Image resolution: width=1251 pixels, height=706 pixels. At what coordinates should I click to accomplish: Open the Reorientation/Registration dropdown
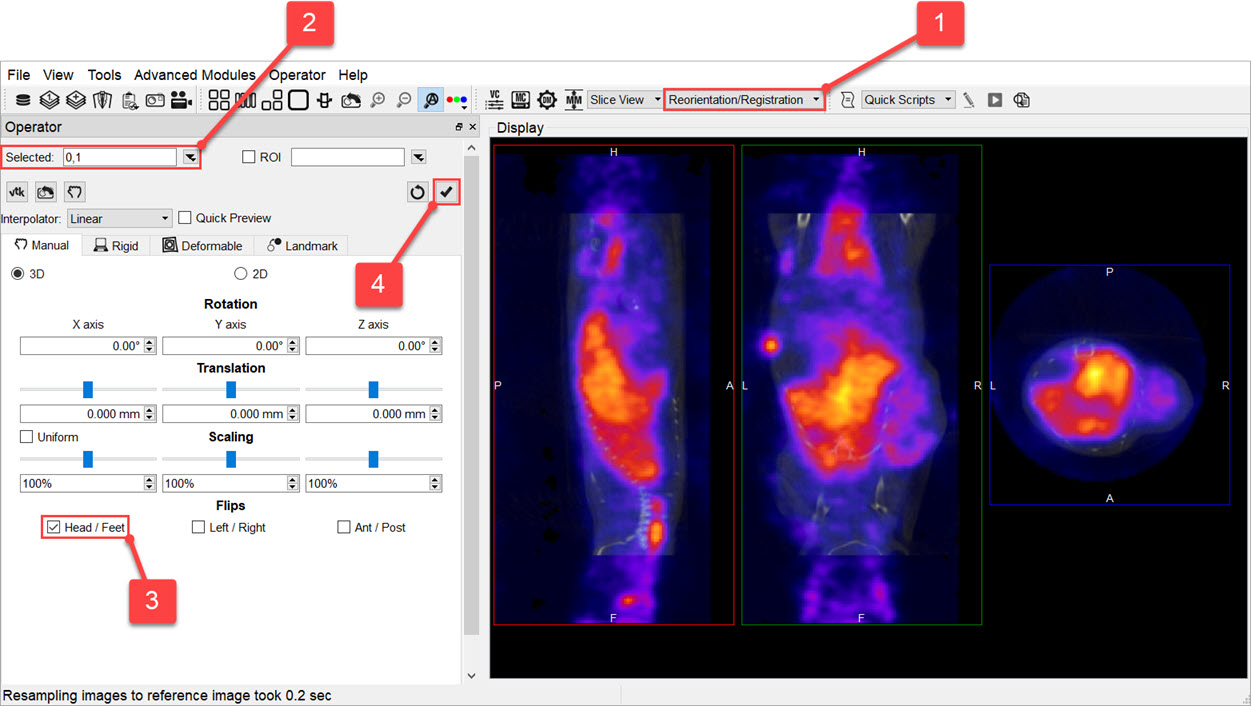coord(744,100)
